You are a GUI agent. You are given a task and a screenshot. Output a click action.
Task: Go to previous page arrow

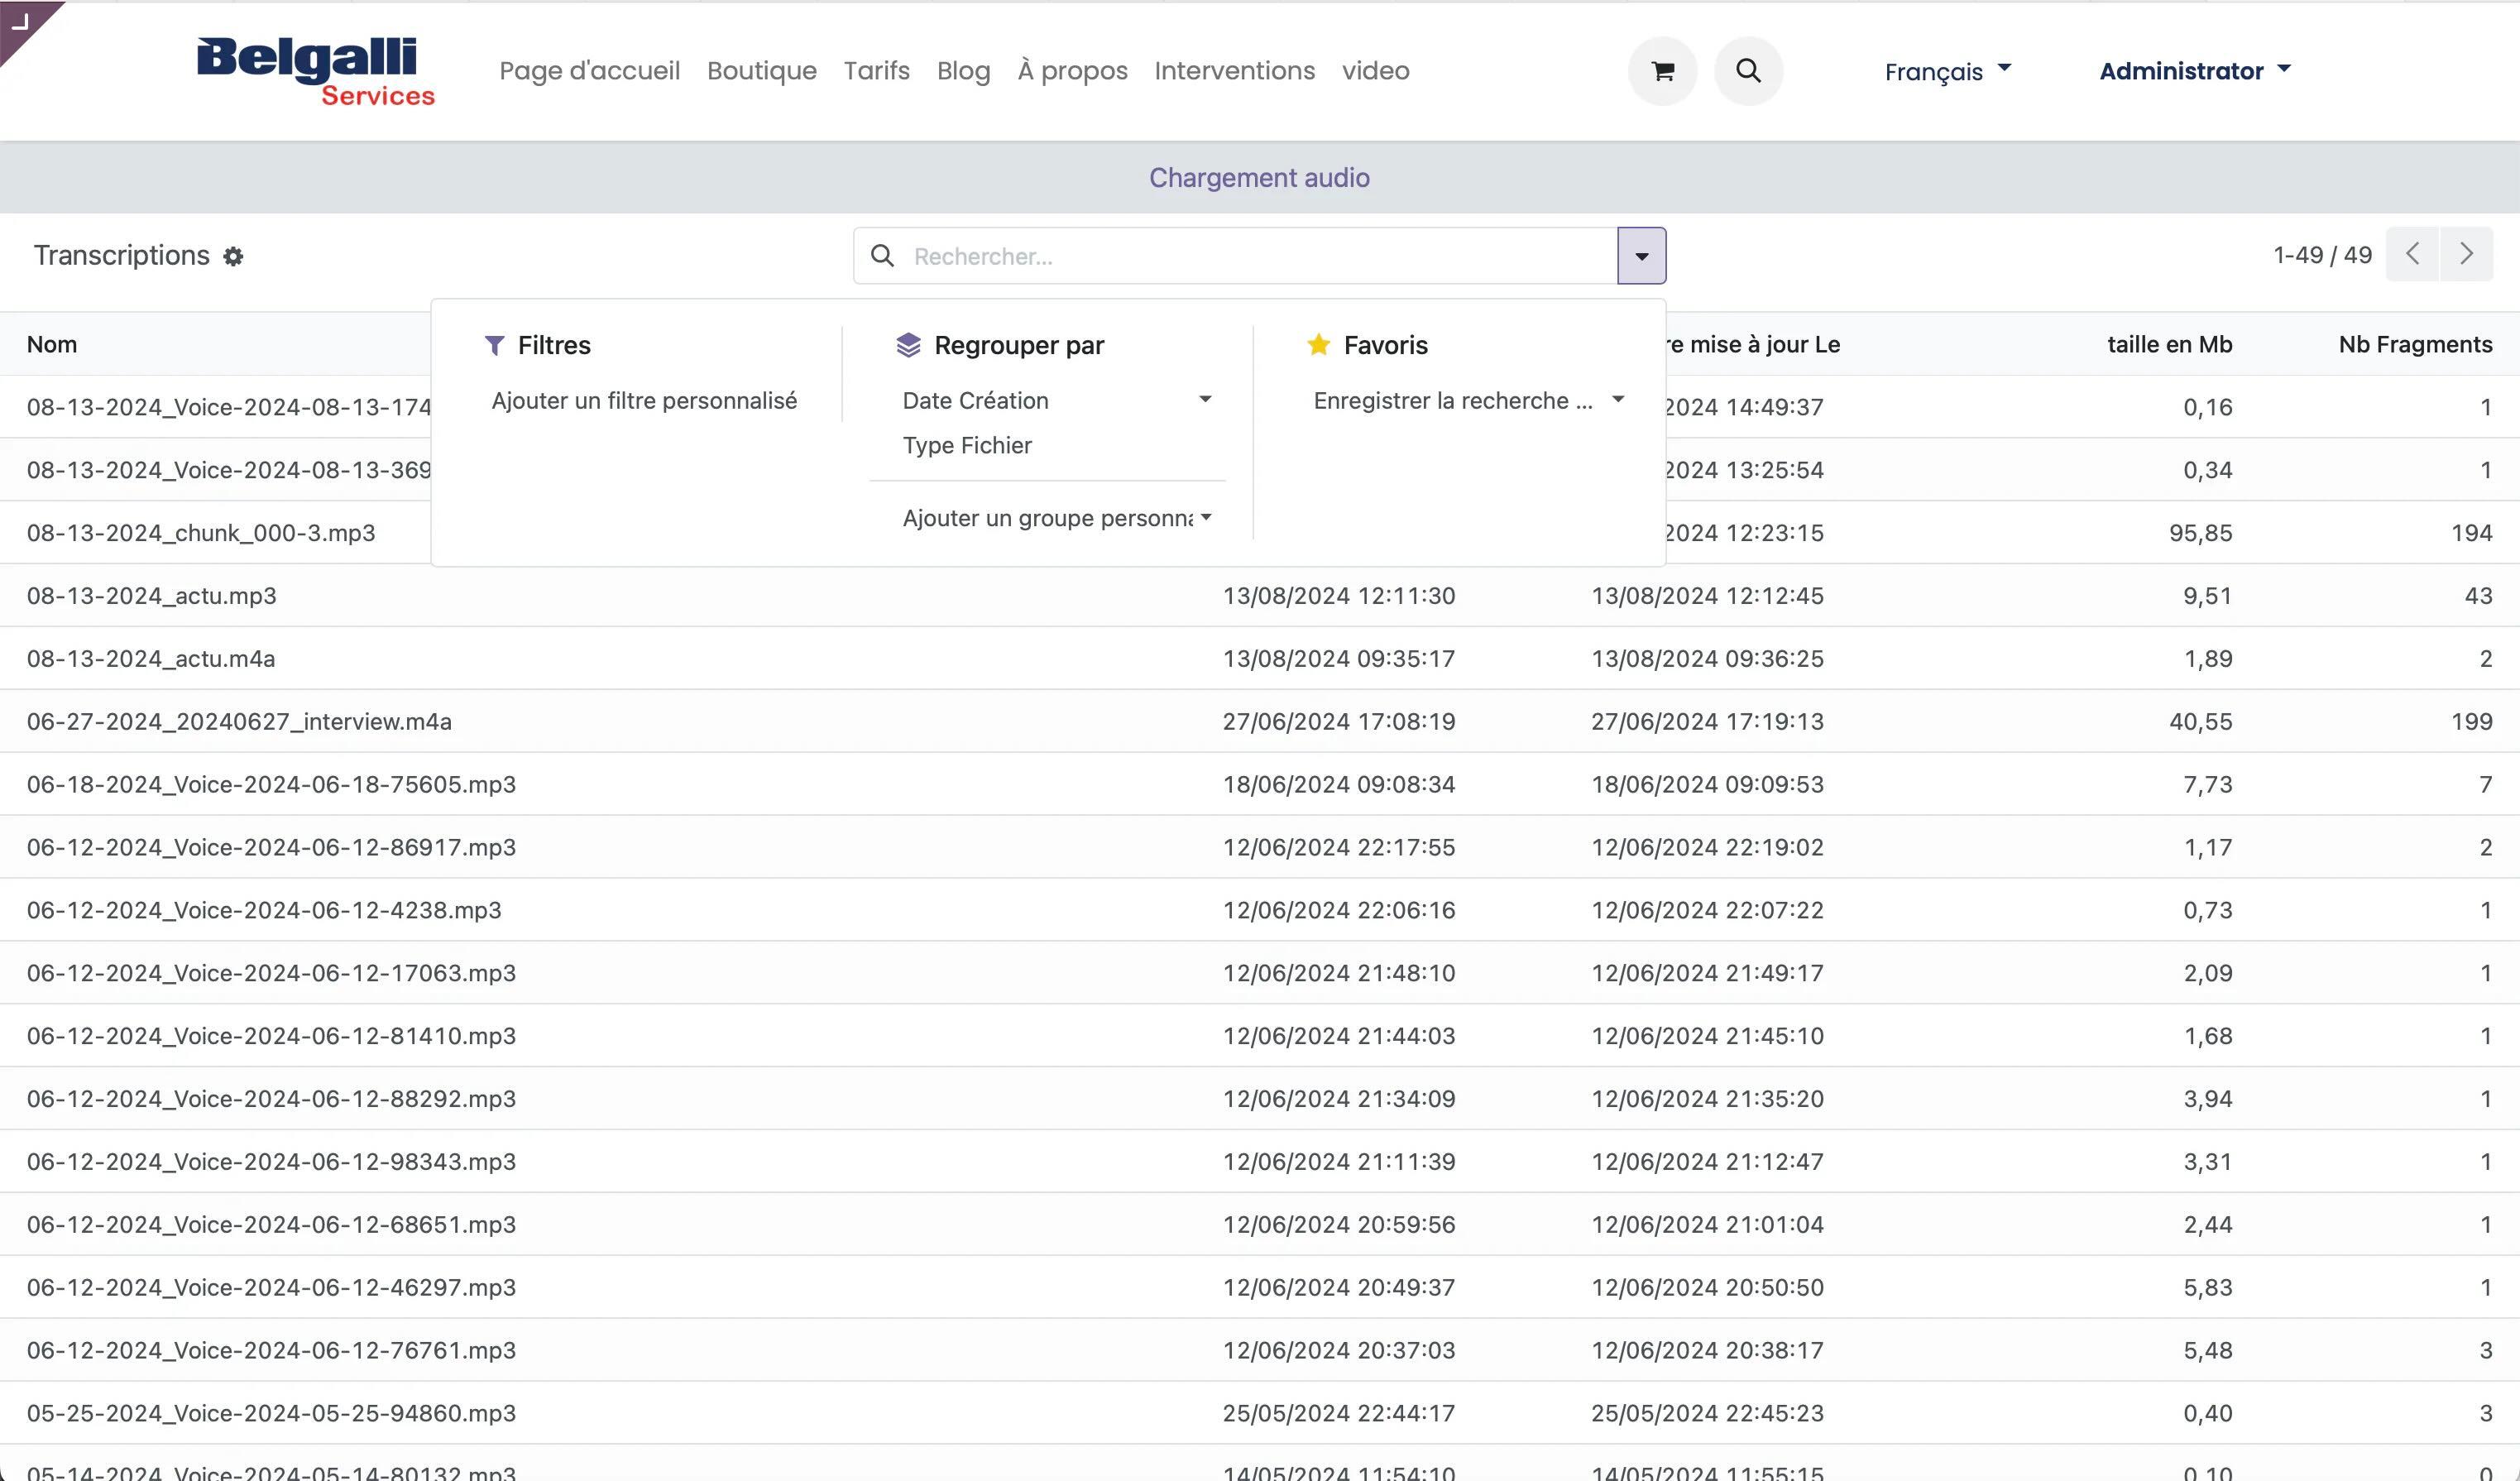2412,254
